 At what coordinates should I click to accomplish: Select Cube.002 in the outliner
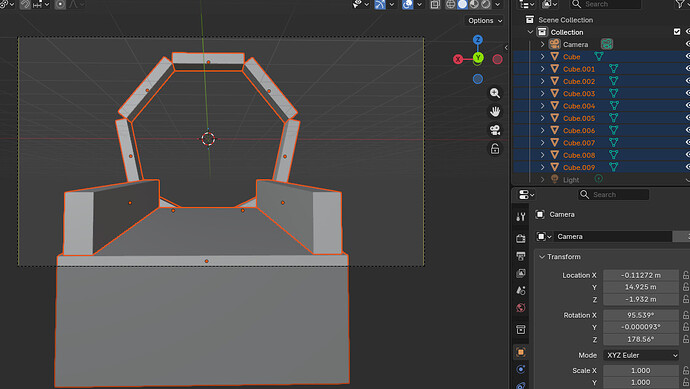579,81
